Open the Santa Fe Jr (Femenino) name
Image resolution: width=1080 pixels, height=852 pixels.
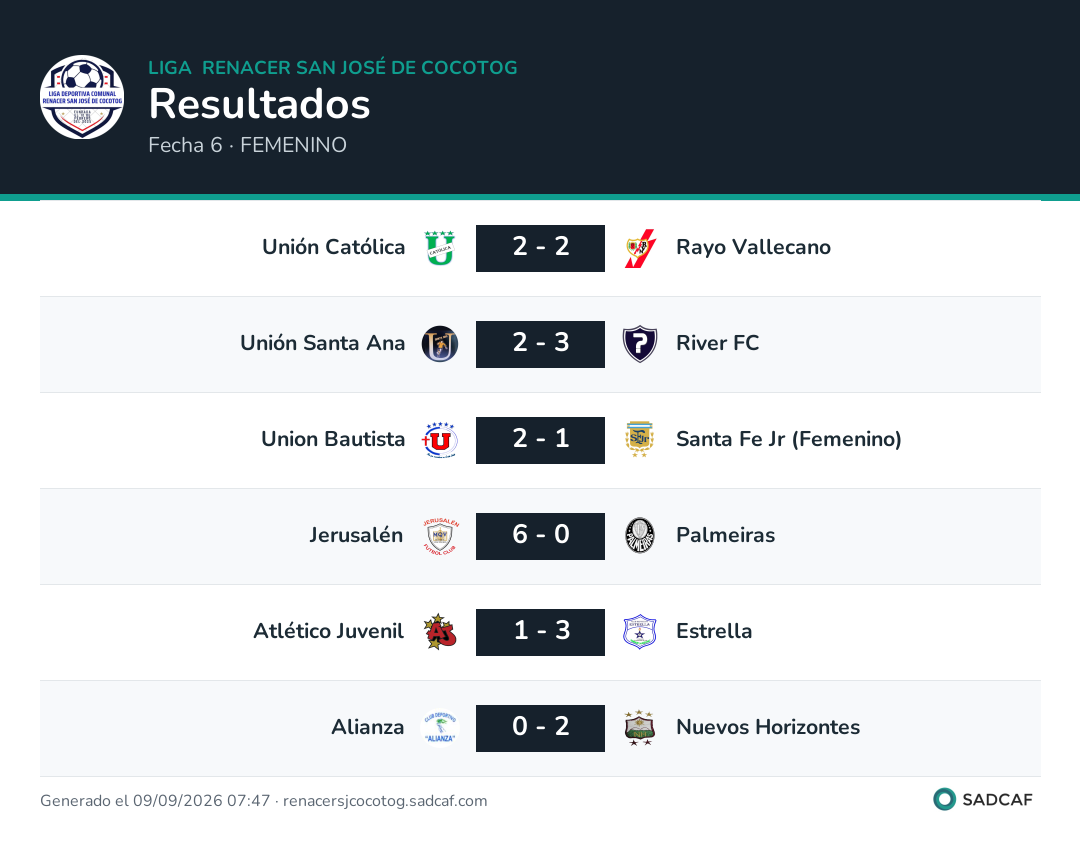[x=789, y=439]
